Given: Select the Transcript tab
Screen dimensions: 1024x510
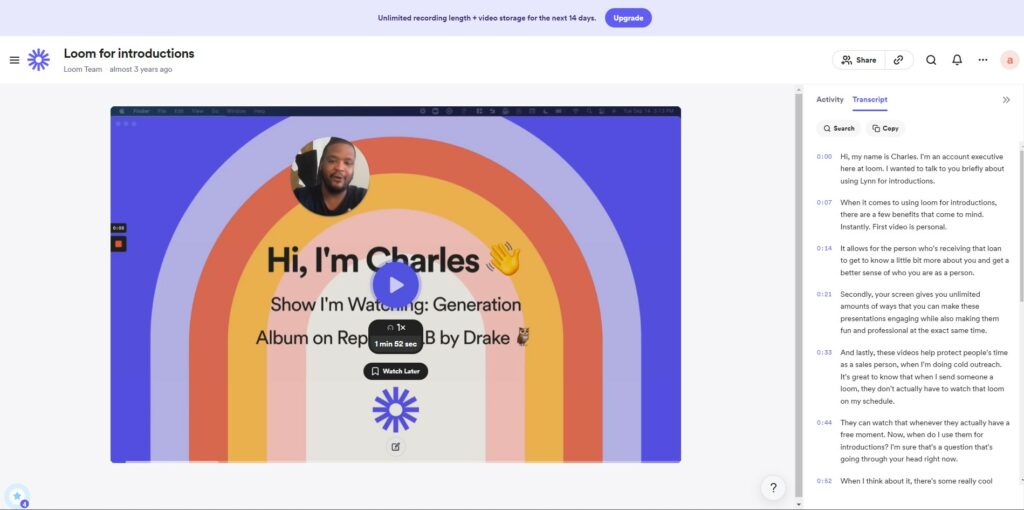Looking at the screenshot, I should click(x=870, y=100).
